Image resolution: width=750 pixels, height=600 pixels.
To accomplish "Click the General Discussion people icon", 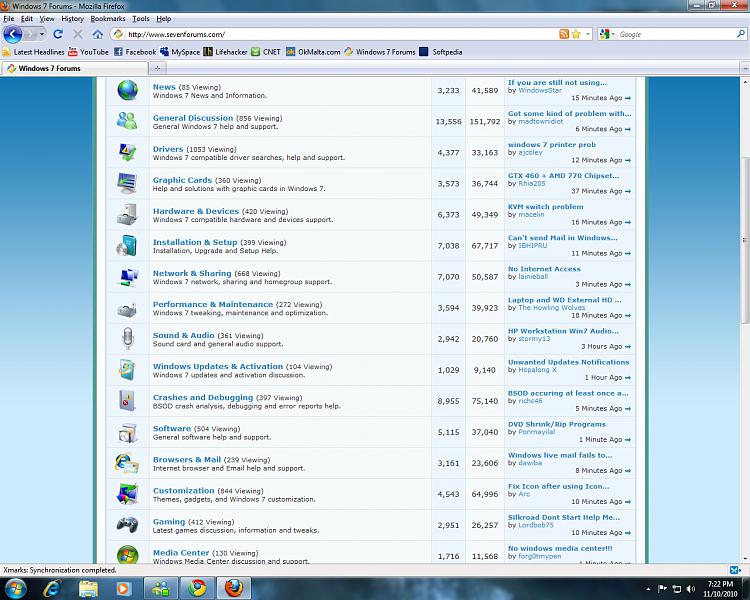I will (127, 121).
